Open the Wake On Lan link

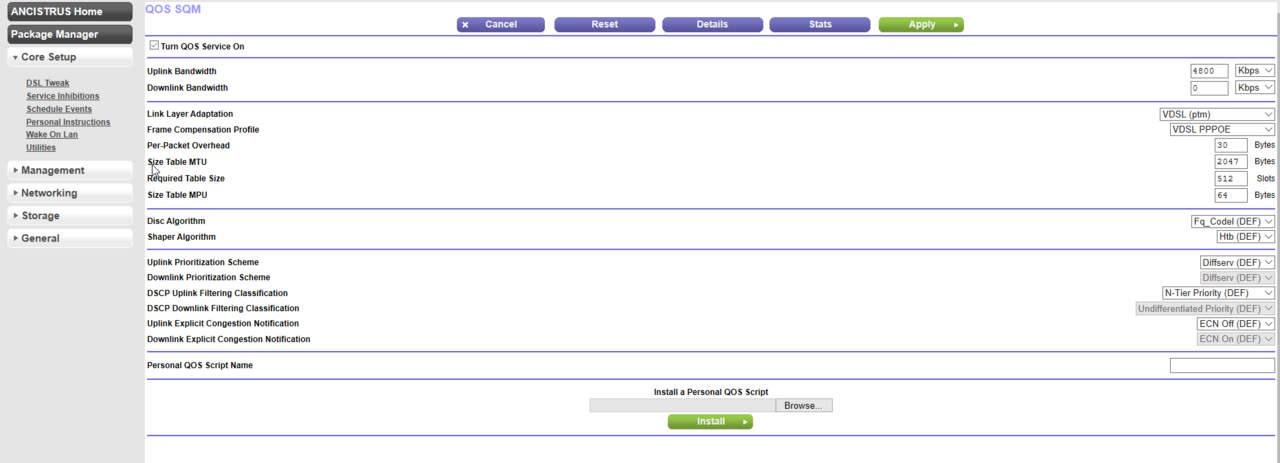pyautogui.click(x=52, y=134)
